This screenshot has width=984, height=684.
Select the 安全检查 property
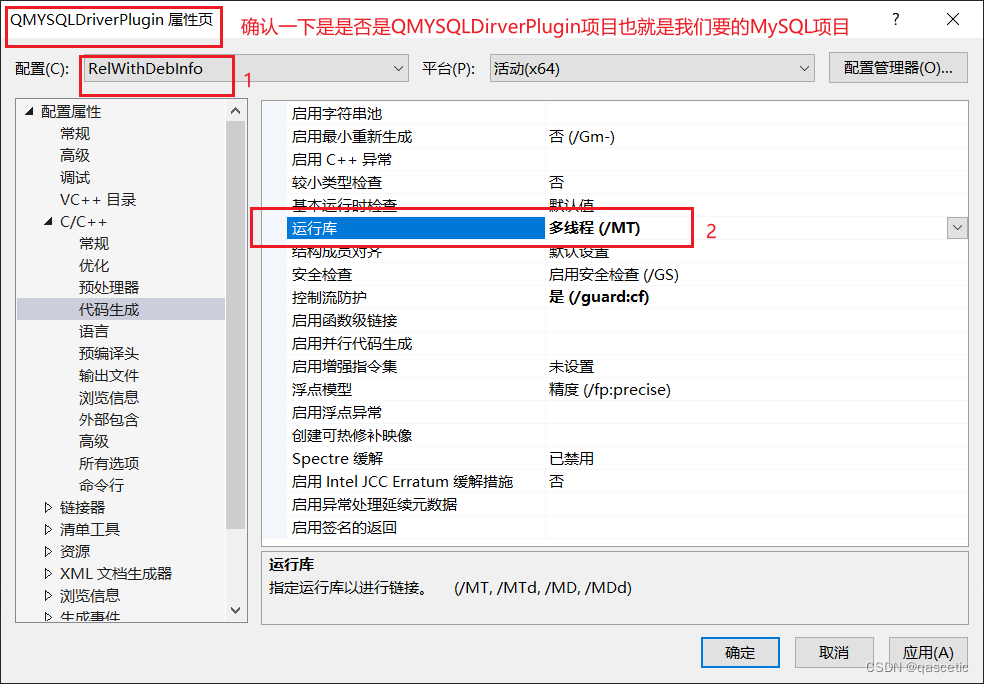coord(321,274)
